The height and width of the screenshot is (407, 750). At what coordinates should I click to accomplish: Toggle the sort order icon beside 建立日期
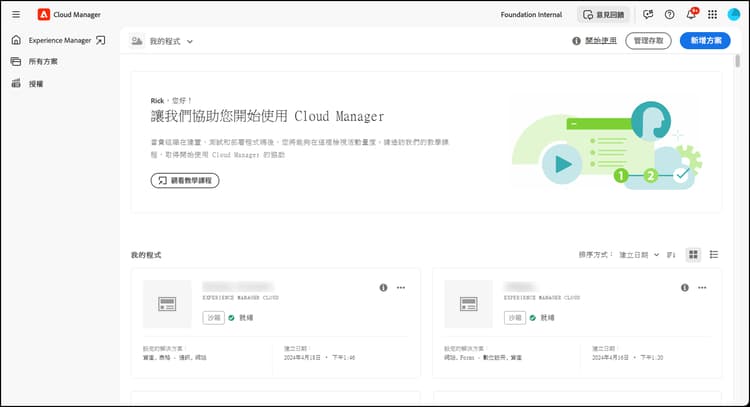point(671,255)
